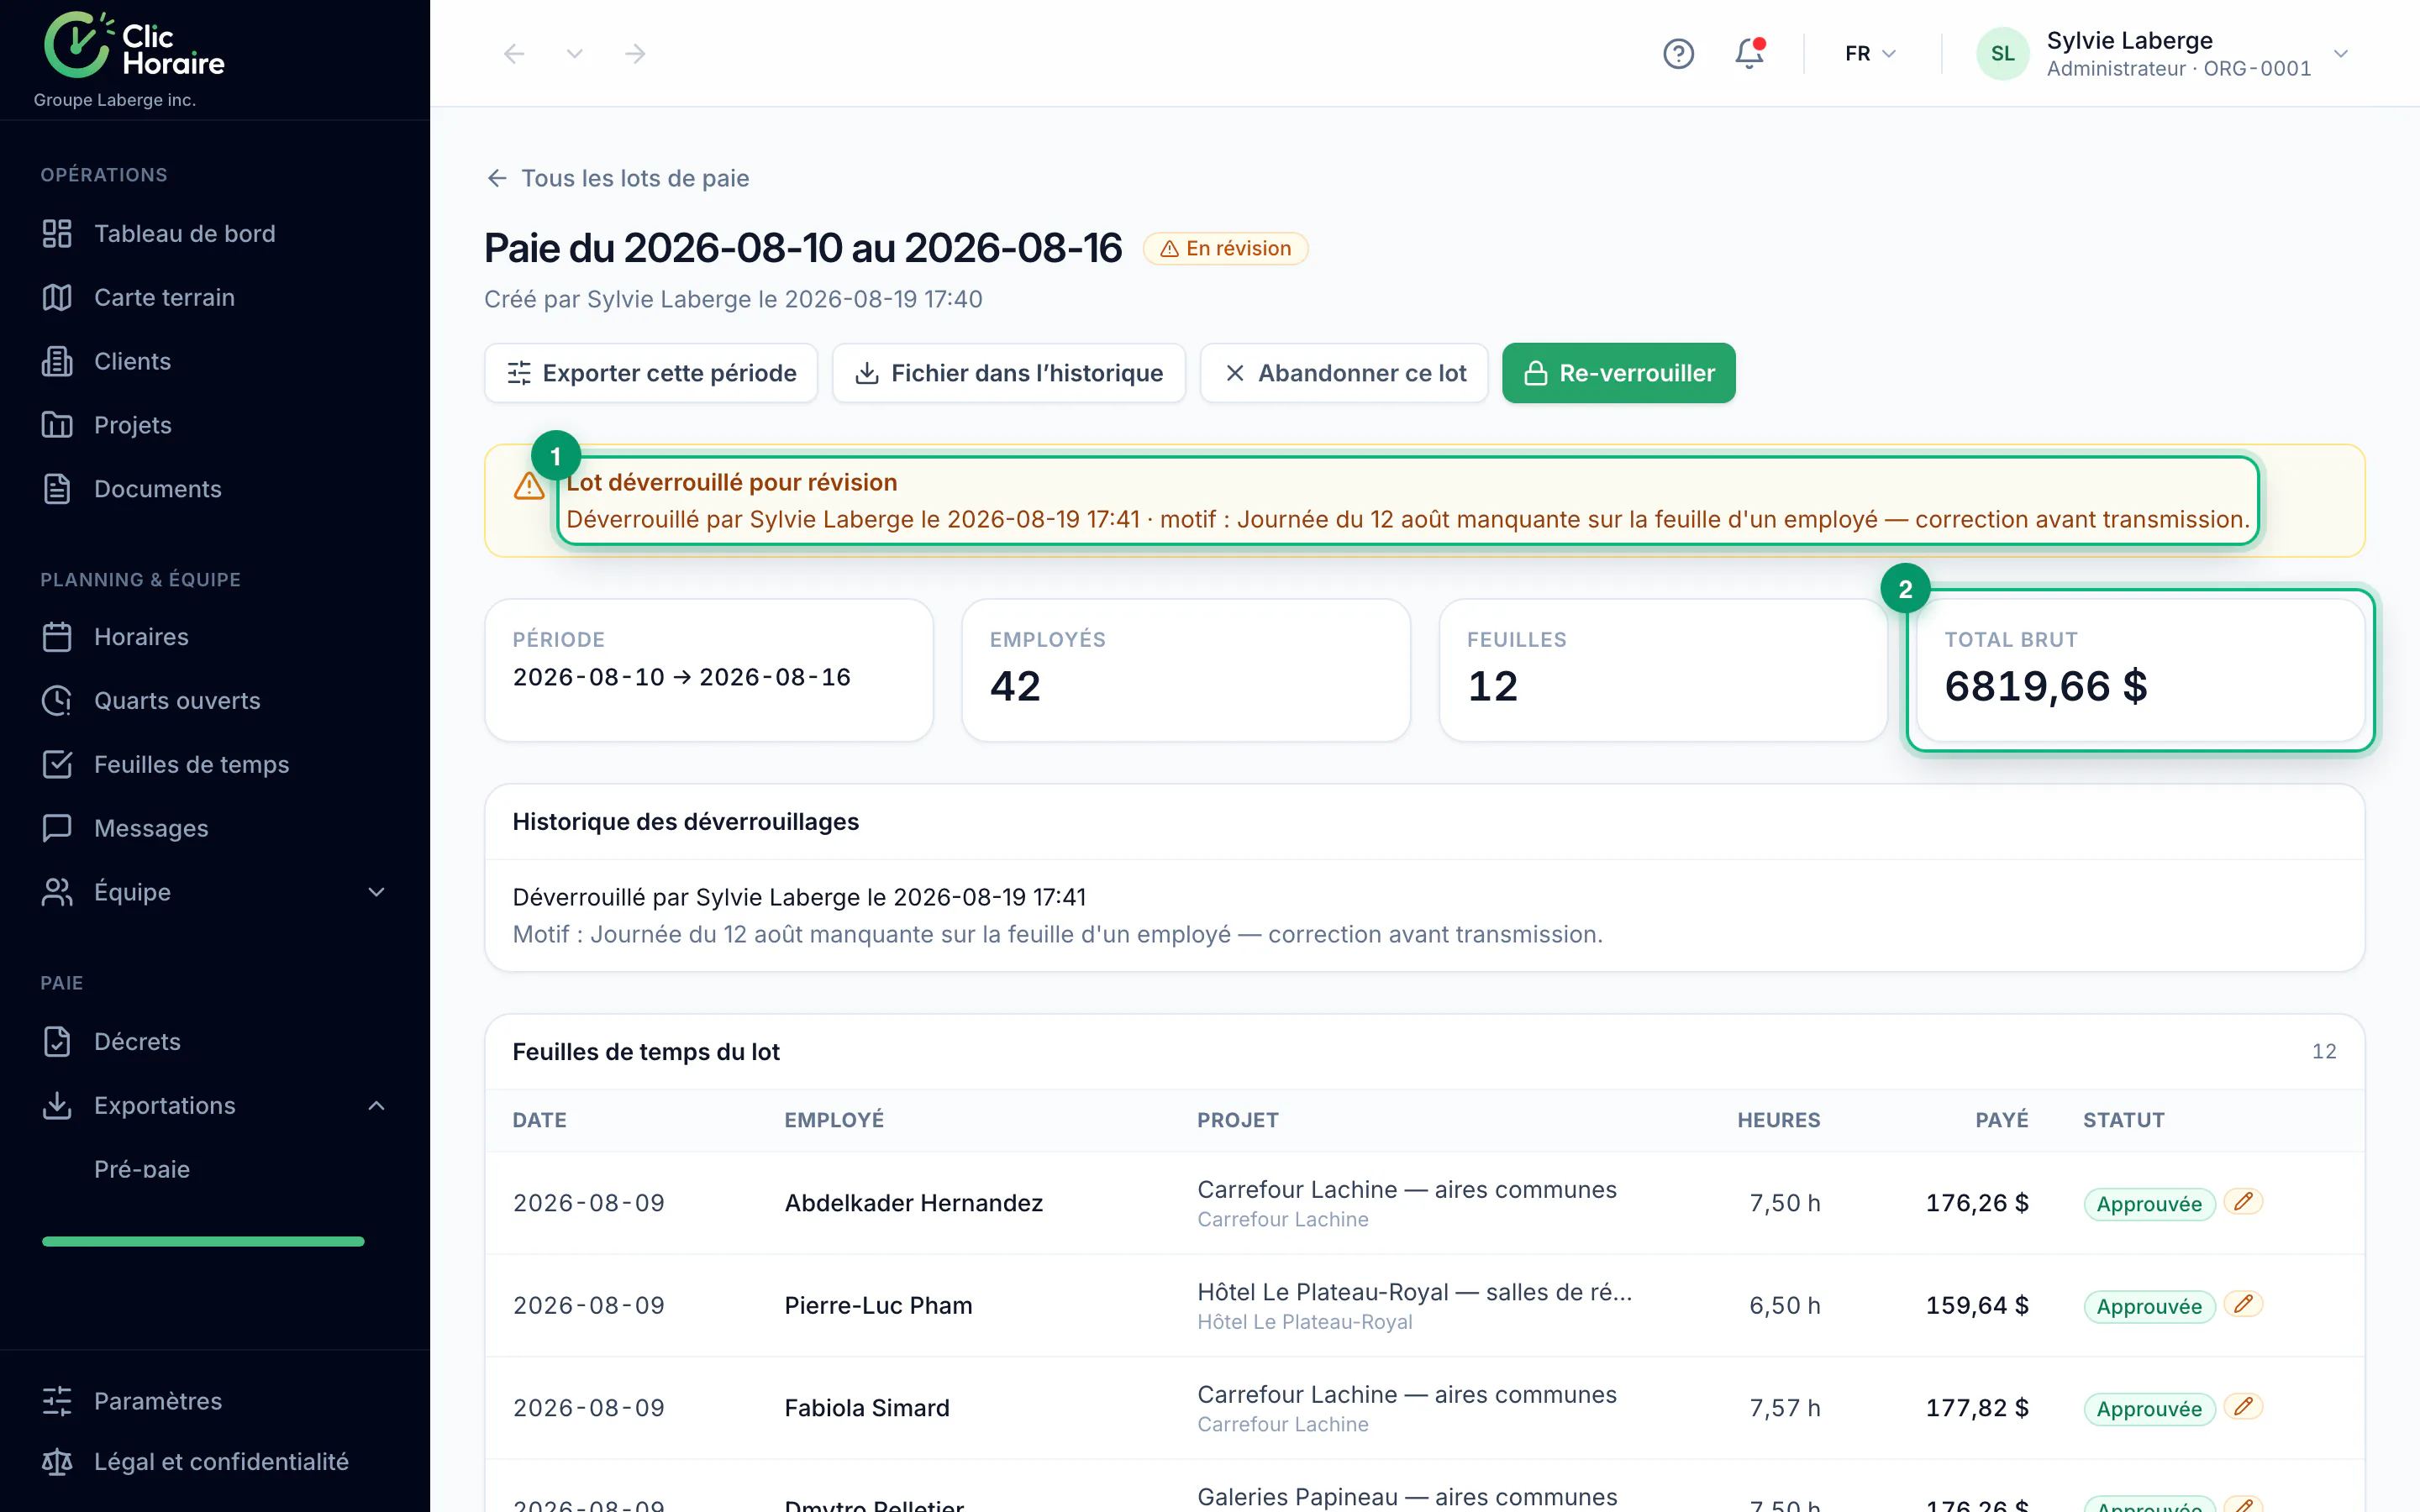This screenshot has height=1512, width=2420.
Task: Click the Paramètres sliders icon
Action: [x=57, y=1401]
